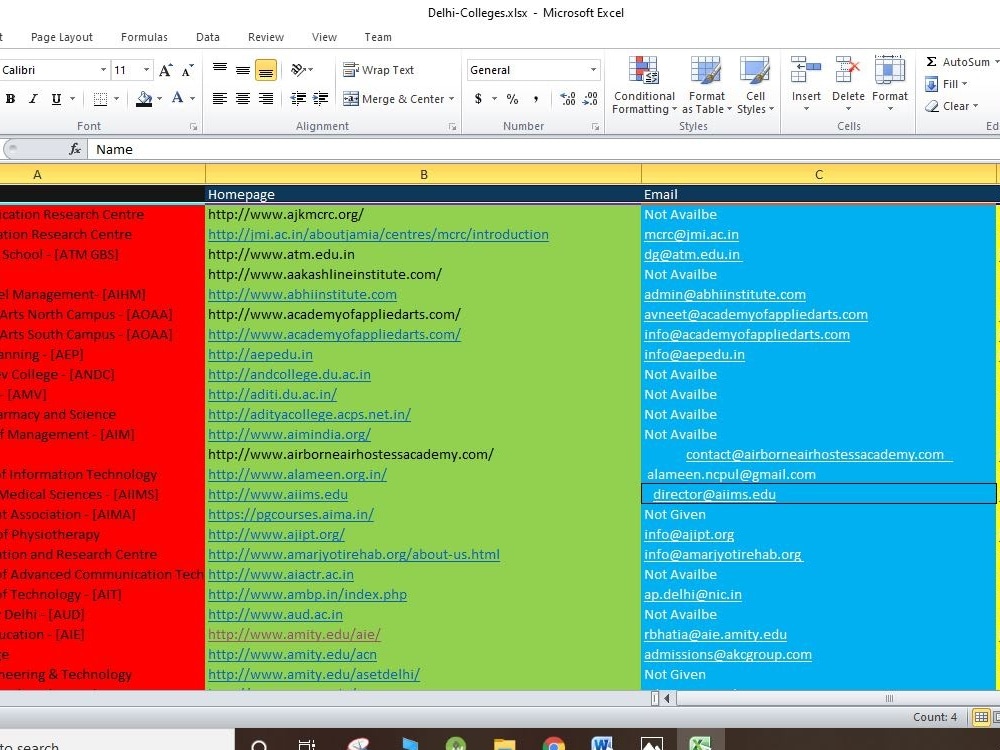Click email info@ajipt.org
Image resolution: width=1000 pixels, height=750 pixels.
(x=689, y=534)
